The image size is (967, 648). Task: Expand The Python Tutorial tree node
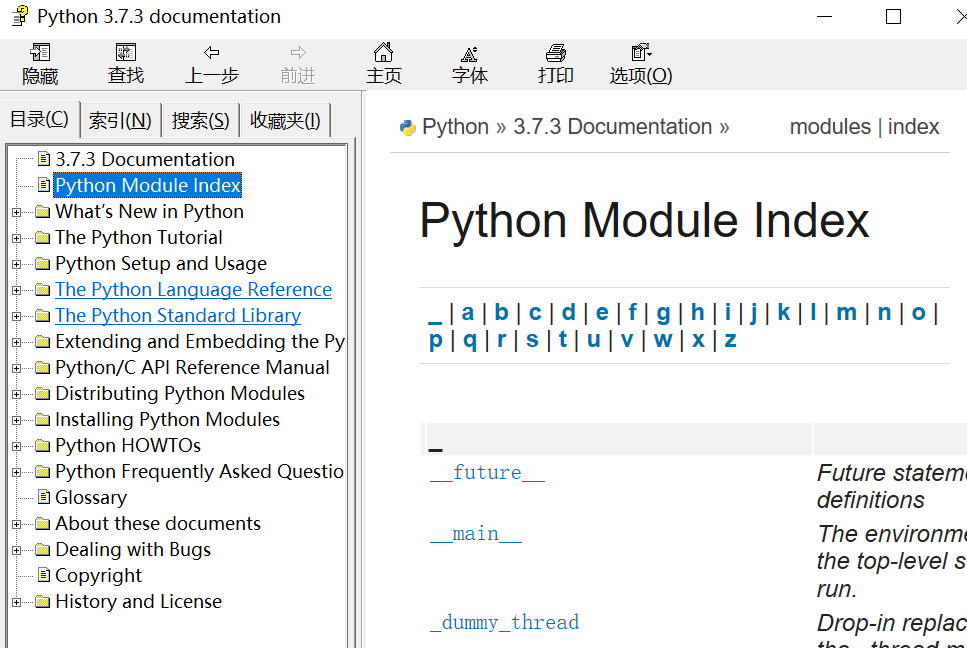point(16,238)
